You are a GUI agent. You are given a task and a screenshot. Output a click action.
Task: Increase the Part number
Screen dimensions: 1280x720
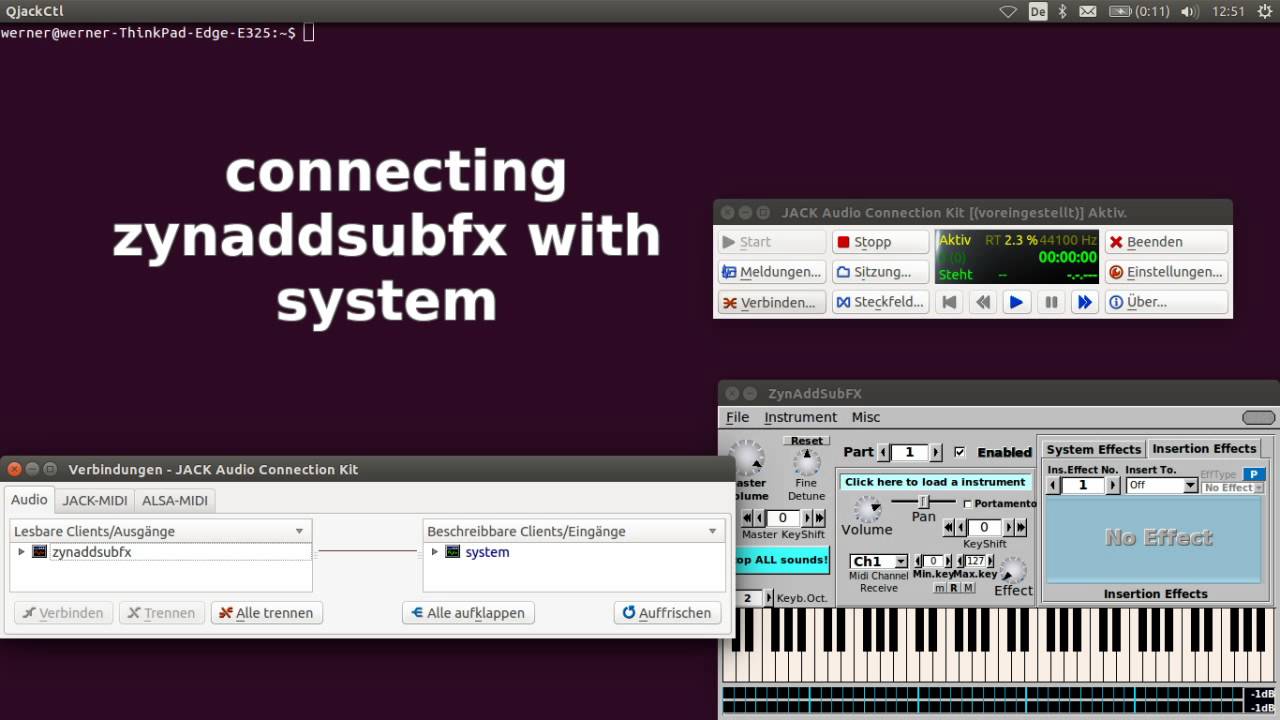936,452
